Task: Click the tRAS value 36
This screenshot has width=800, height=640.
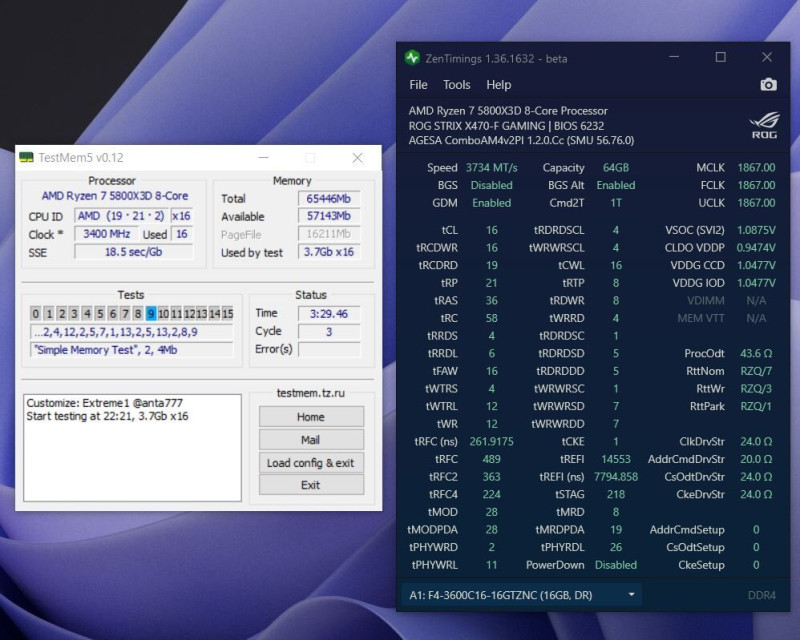Action: point(491,301)
